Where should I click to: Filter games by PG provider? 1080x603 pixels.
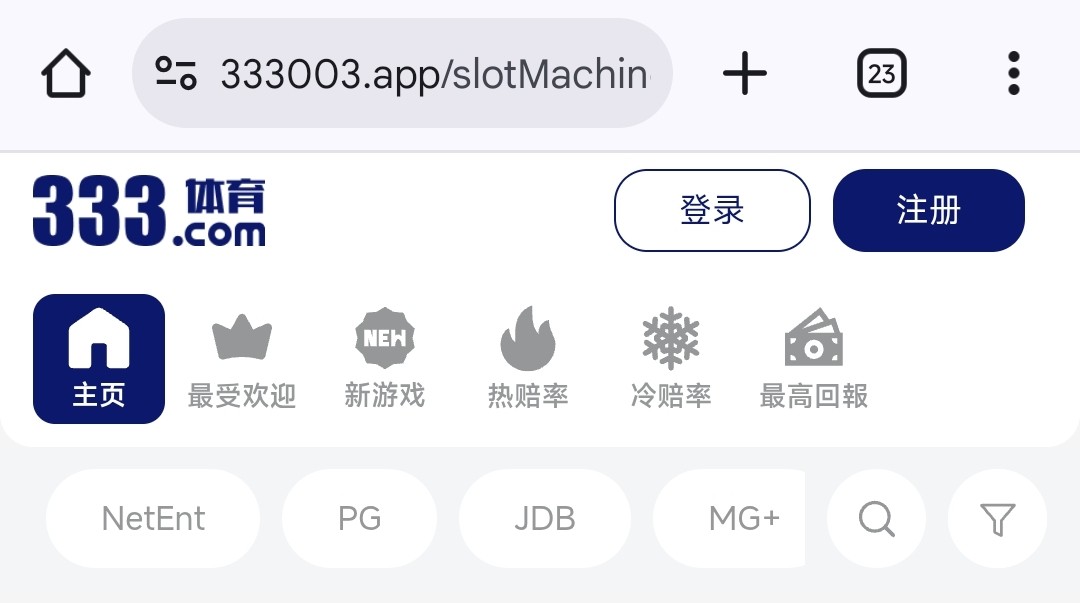[360, 518]
